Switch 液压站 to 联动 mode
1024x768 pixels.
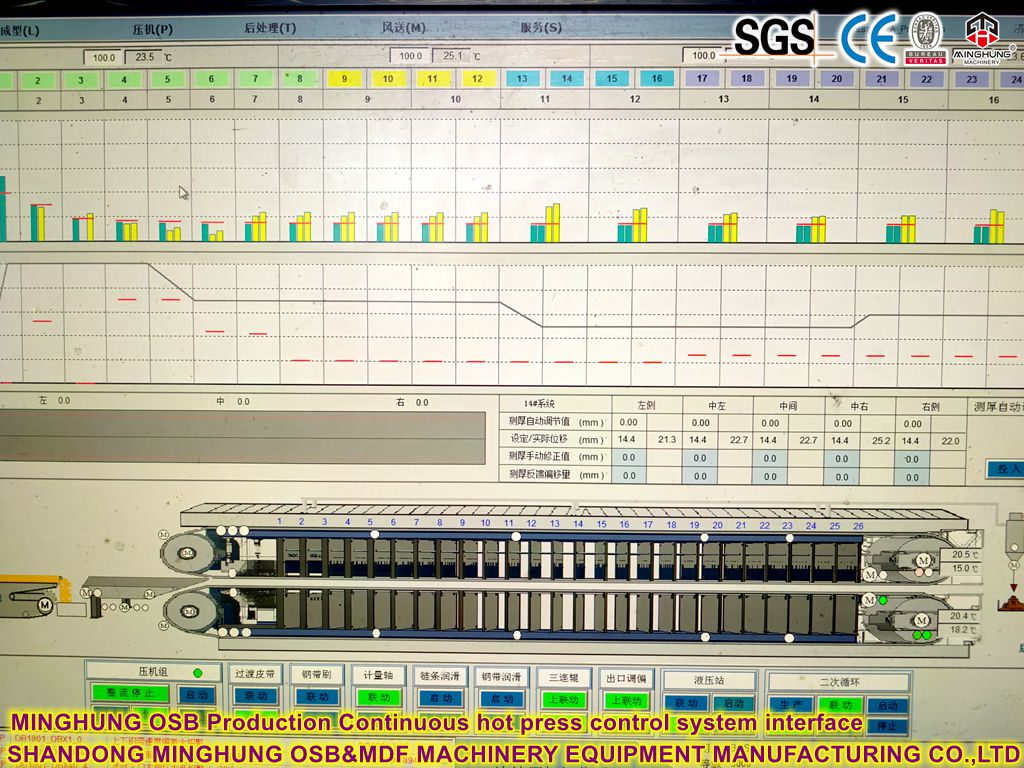pyautogui.click(x=686, y=703)
